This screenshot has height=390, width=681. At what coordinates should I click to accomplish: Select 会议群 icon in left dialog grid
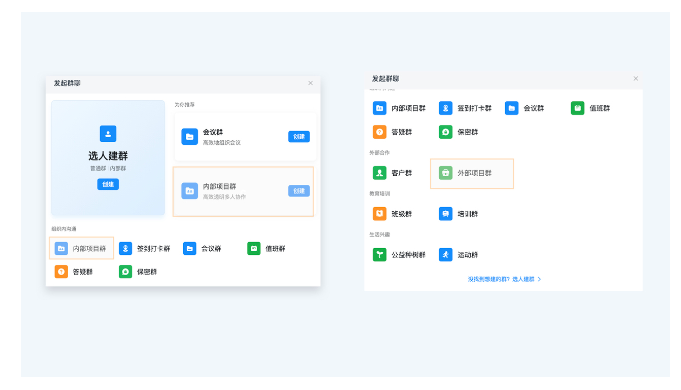point(189,248)
